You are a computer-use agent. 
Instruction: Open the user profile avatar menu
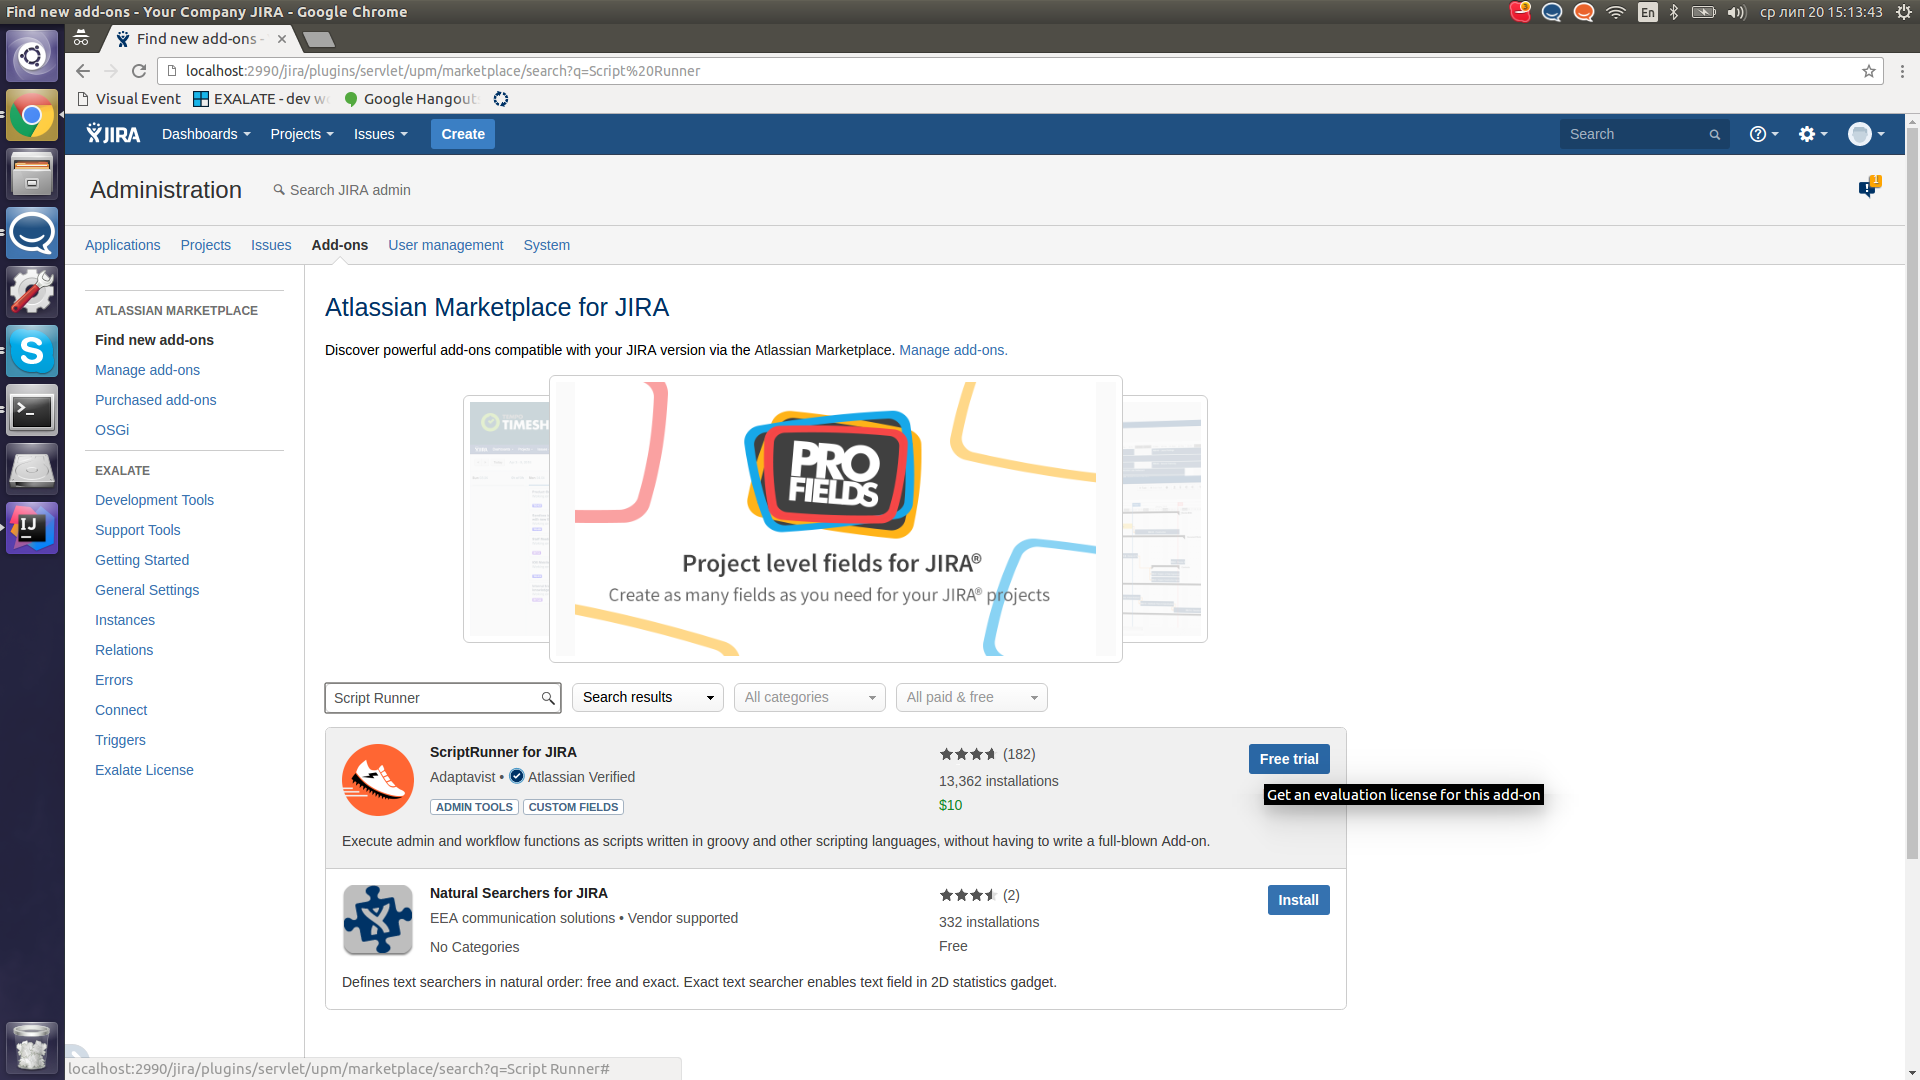[x=1865, y=134]
